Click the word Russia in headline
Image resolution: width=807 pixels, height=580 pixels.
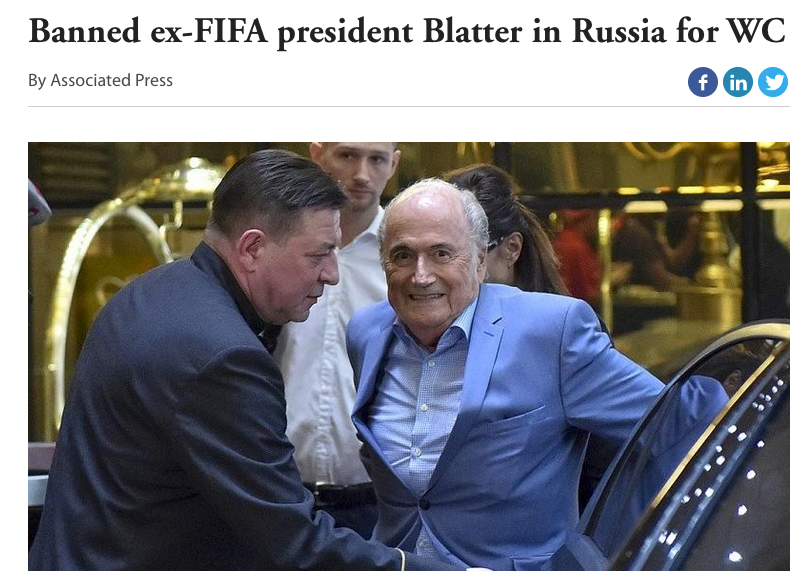pyautogui.click(x=619, y=31)
